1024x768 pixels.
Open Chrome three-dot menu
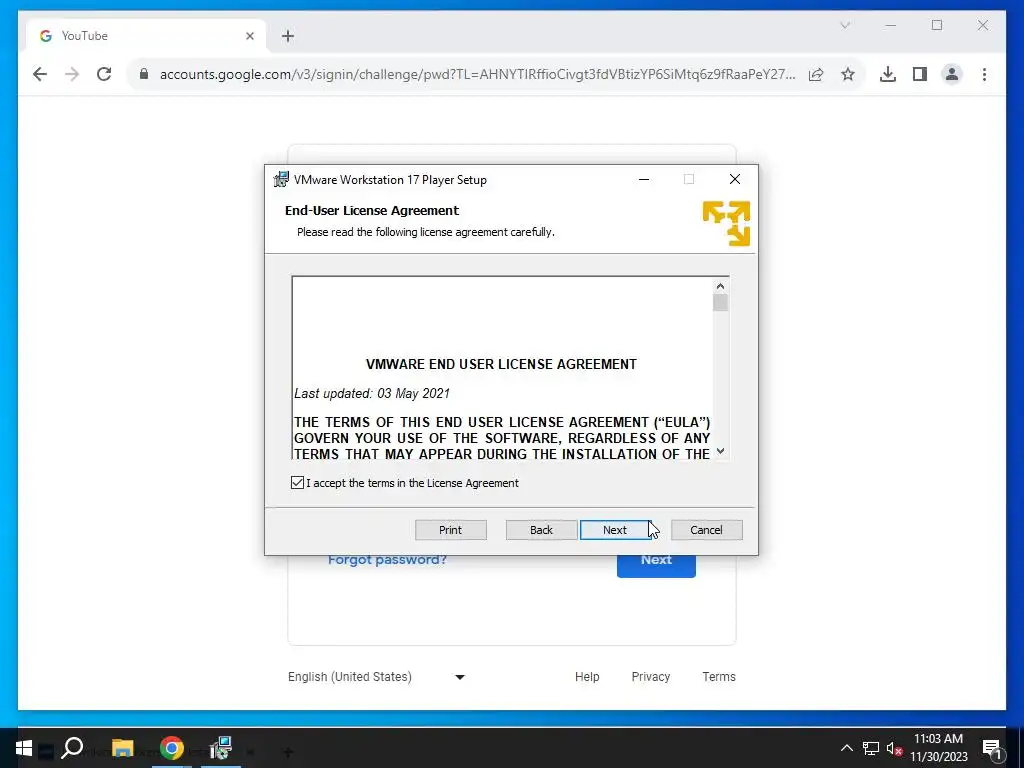tap(984, 74)
